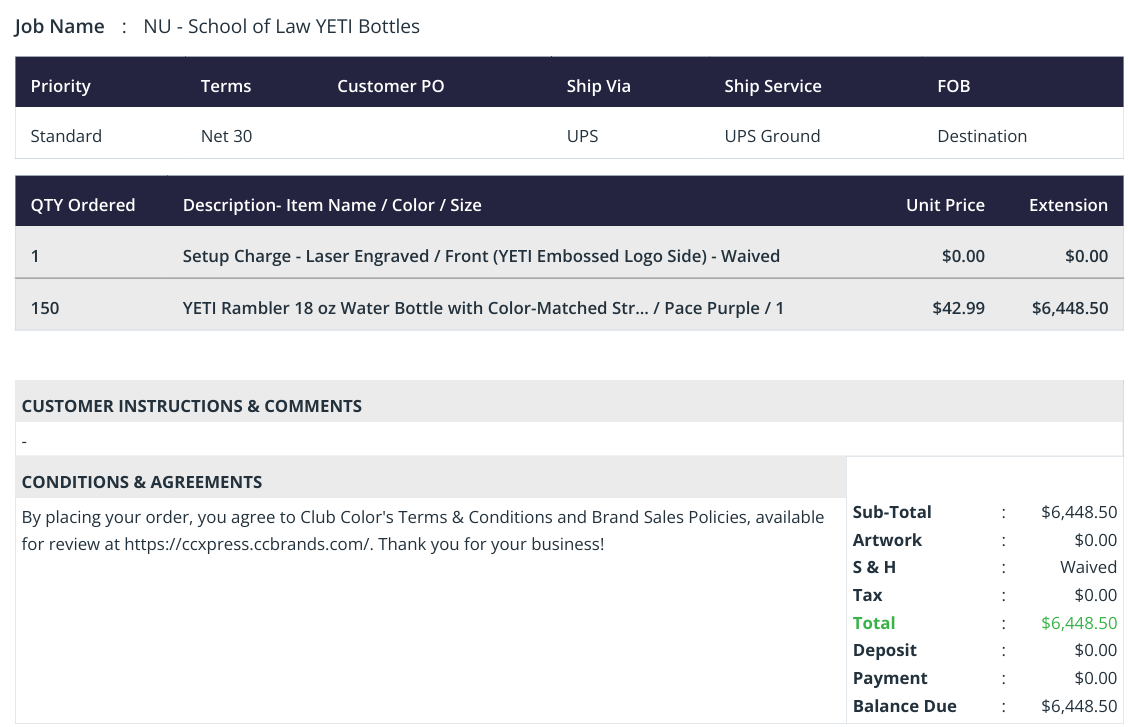Click the Balance Due amount
The height and width of the screenshot is (727, 1128).
coord(1079,706)
